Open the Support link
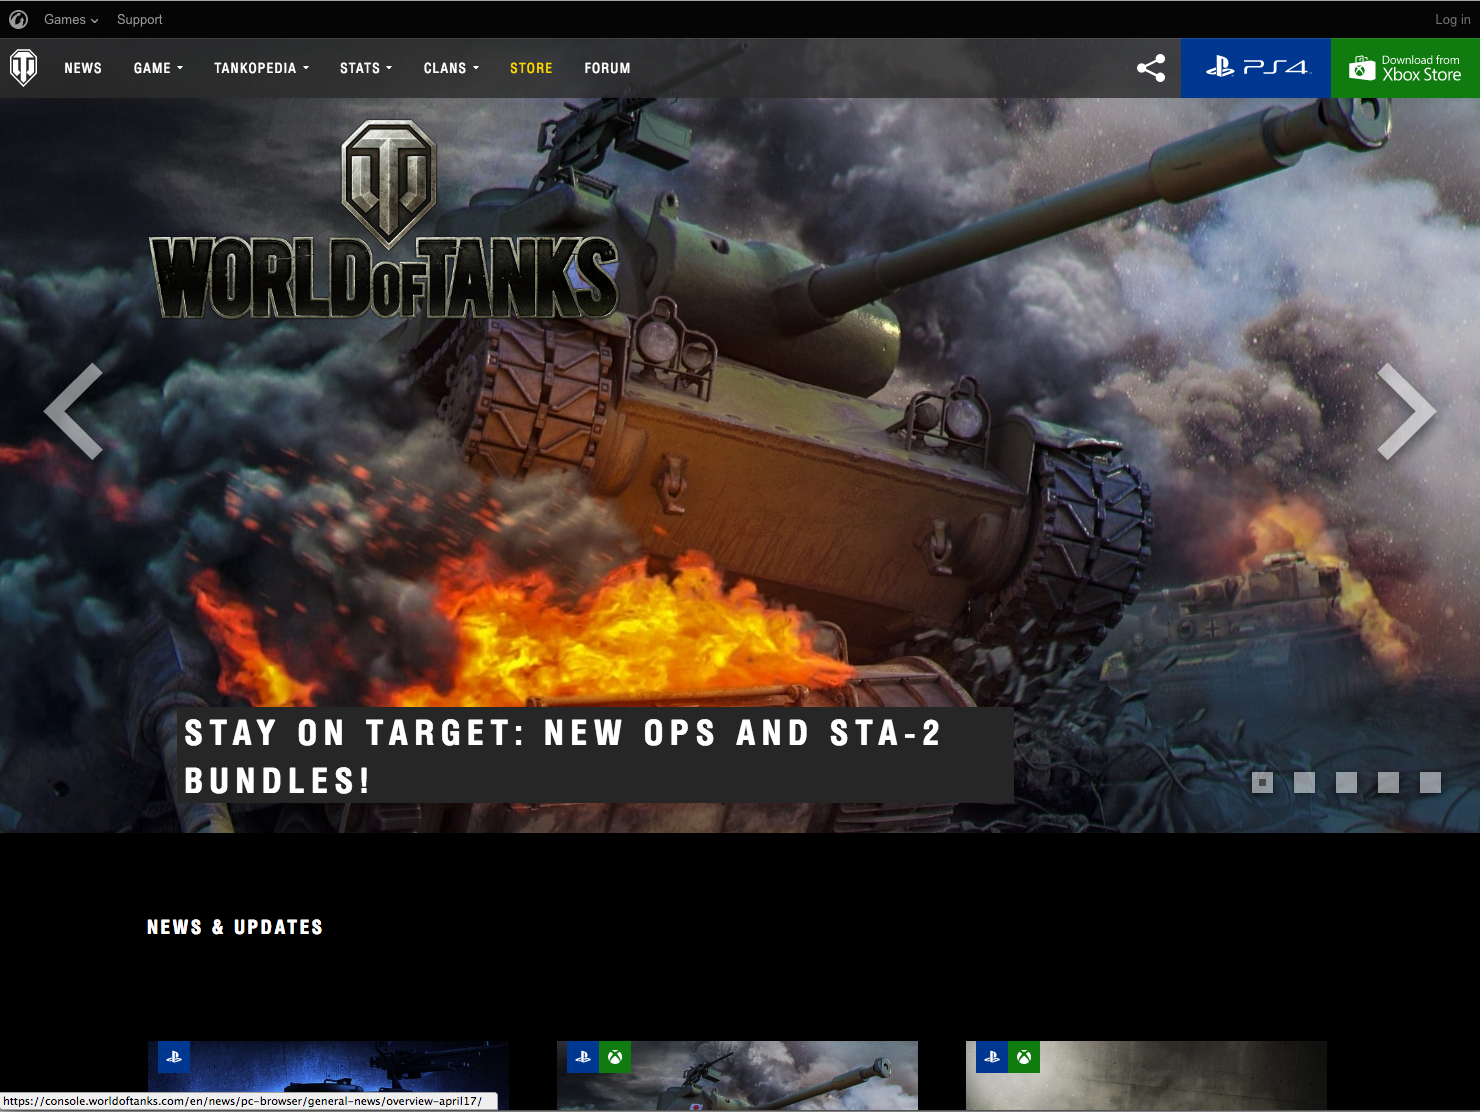This screenshot has height=1112, width=1480. pos(139,19)
